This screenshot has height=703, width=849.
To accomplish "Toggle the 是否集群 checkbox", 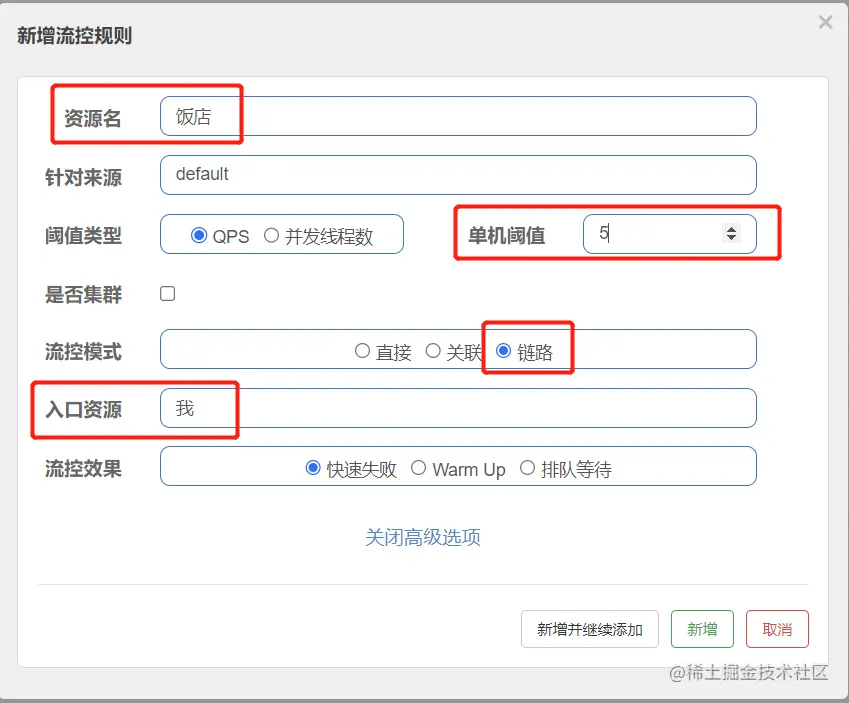I will [x=167, y=294].
